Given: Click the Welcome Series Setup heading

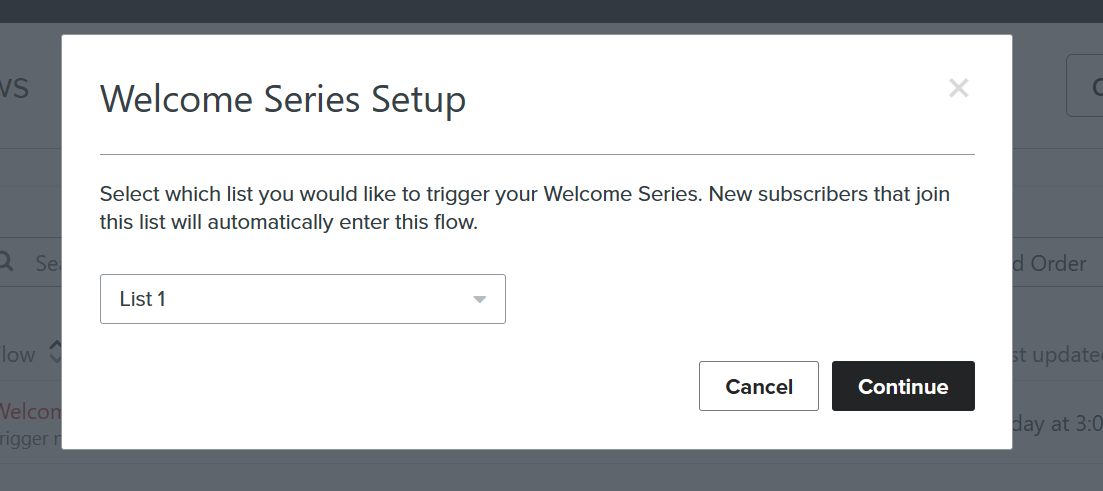Looking at the screenshot, I should (283, 98).
